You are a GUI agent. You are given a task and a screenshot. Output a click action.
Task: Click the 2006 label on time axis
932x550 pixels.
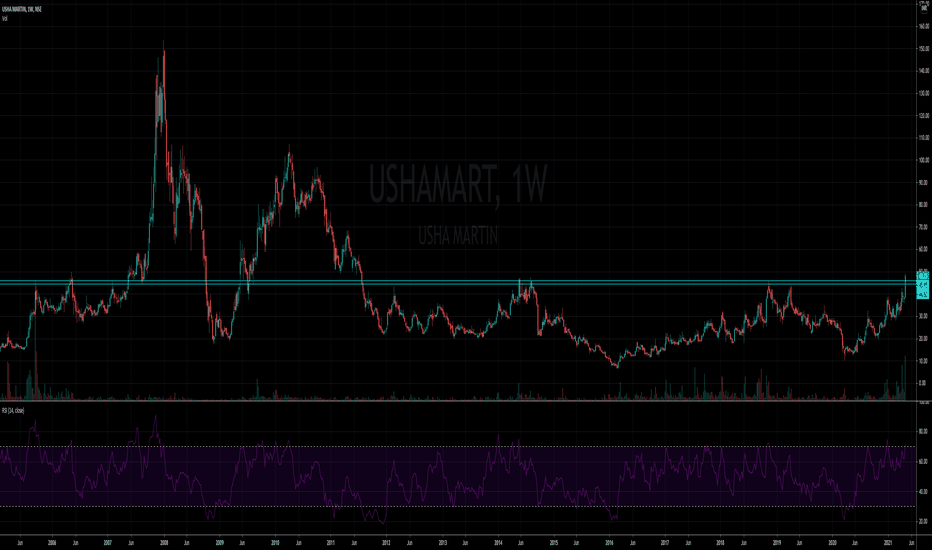point(52,542)
